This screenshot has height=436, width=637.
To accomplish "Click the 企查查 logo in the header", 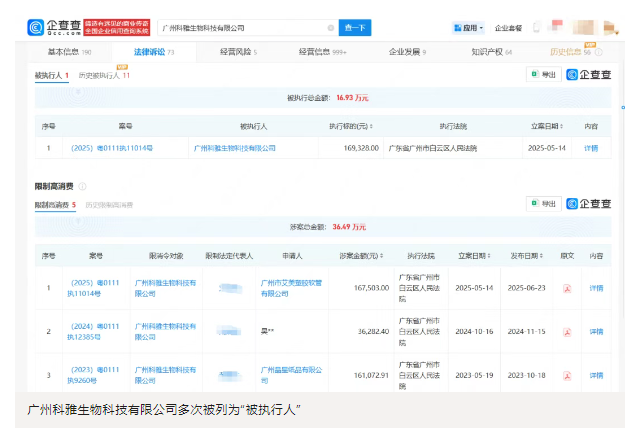I will click(55, 28).
